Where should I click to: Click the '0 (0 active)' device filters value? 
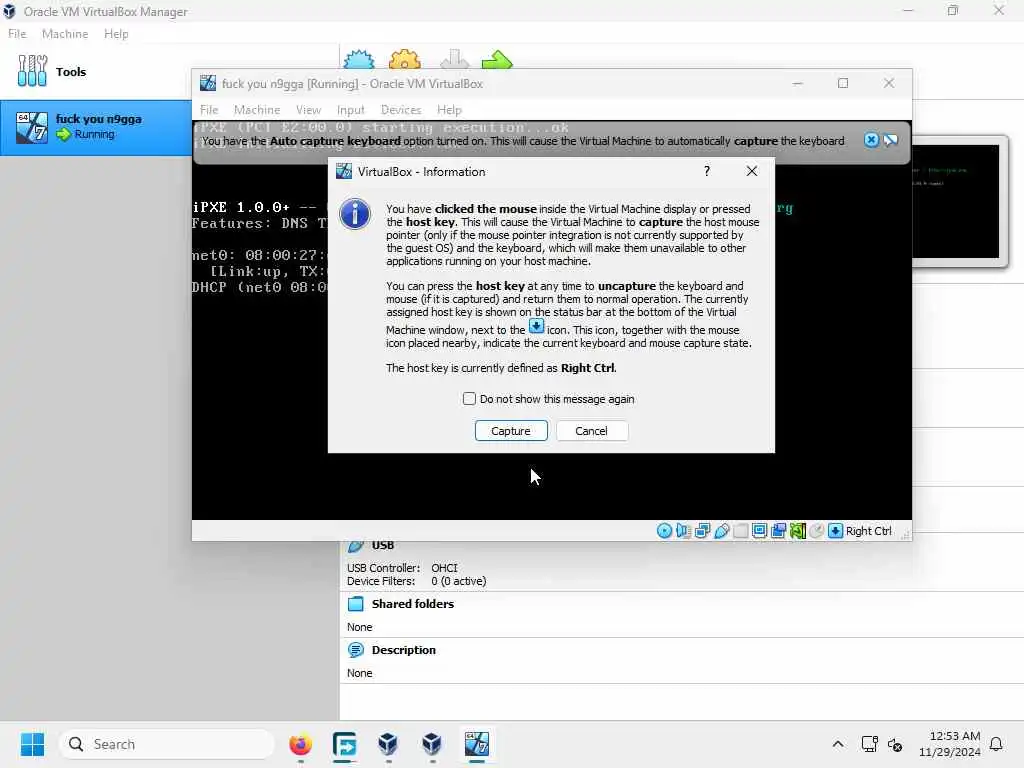coord(458,581)
